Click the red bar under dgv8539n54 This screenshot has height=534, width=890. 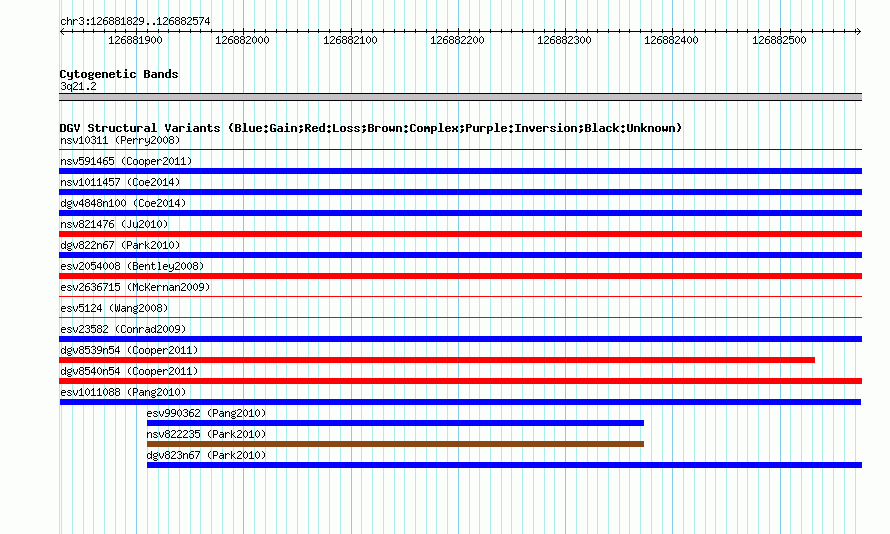[x=437, y=360]
